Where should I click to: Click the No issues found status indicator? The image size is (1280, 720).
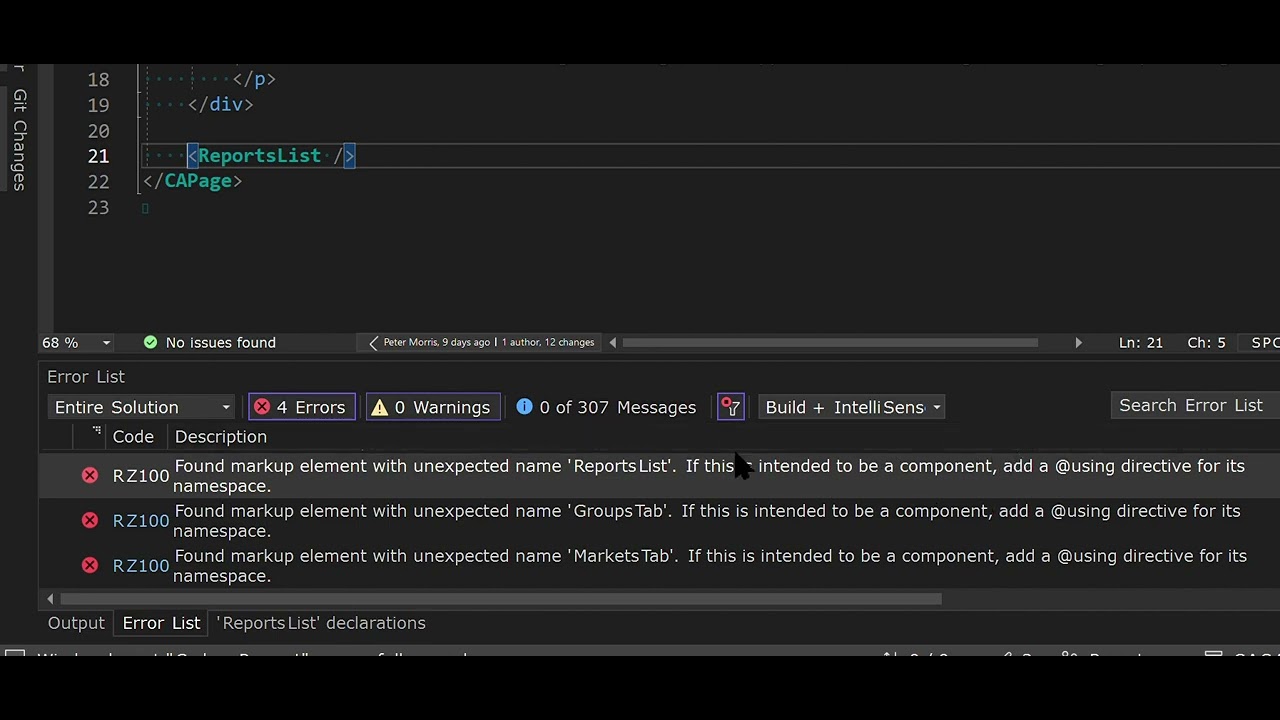point(210,342)
